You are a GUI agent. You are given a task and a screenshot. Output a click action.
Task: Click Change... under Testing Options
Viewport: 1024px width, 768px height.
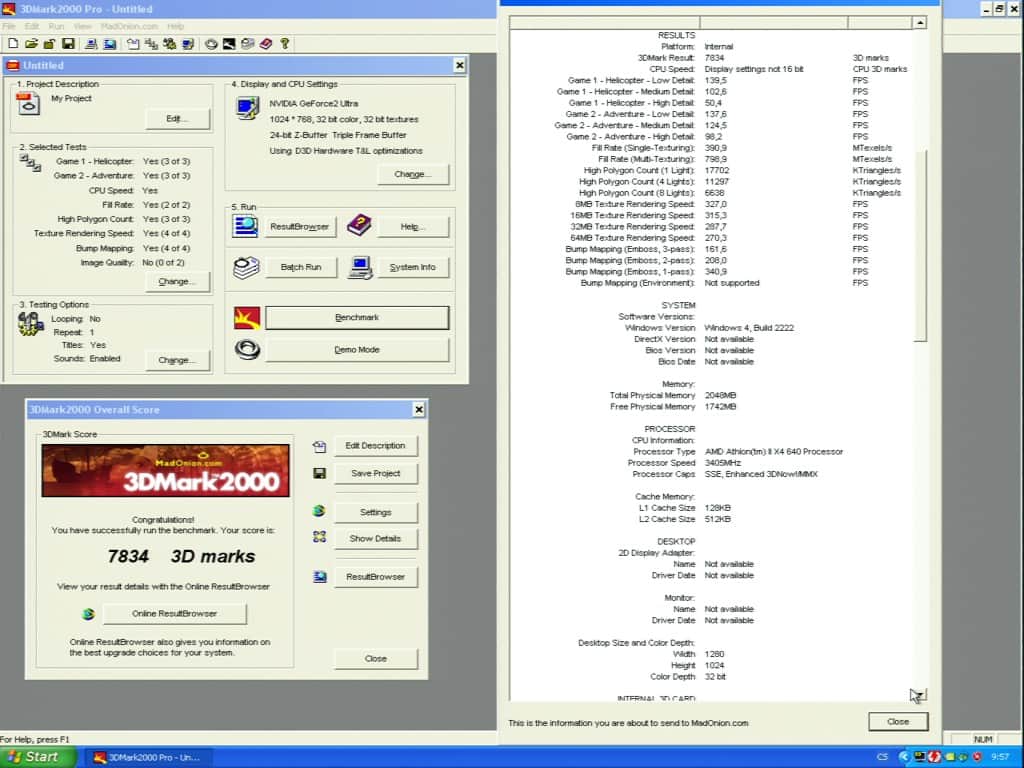pyautogui.click(x=177, y=360)
